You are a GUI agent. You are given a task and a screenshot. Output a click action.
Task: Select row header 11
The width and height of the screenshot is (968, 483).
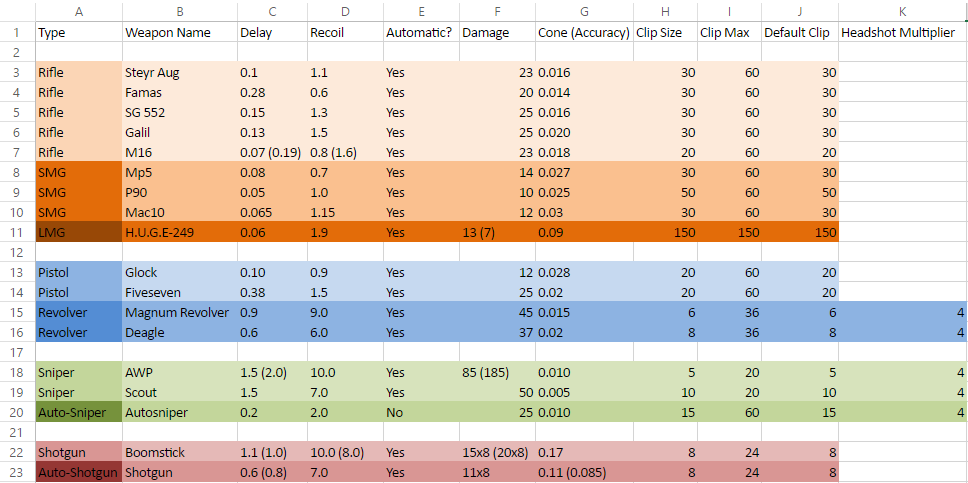tap(15, 233)
